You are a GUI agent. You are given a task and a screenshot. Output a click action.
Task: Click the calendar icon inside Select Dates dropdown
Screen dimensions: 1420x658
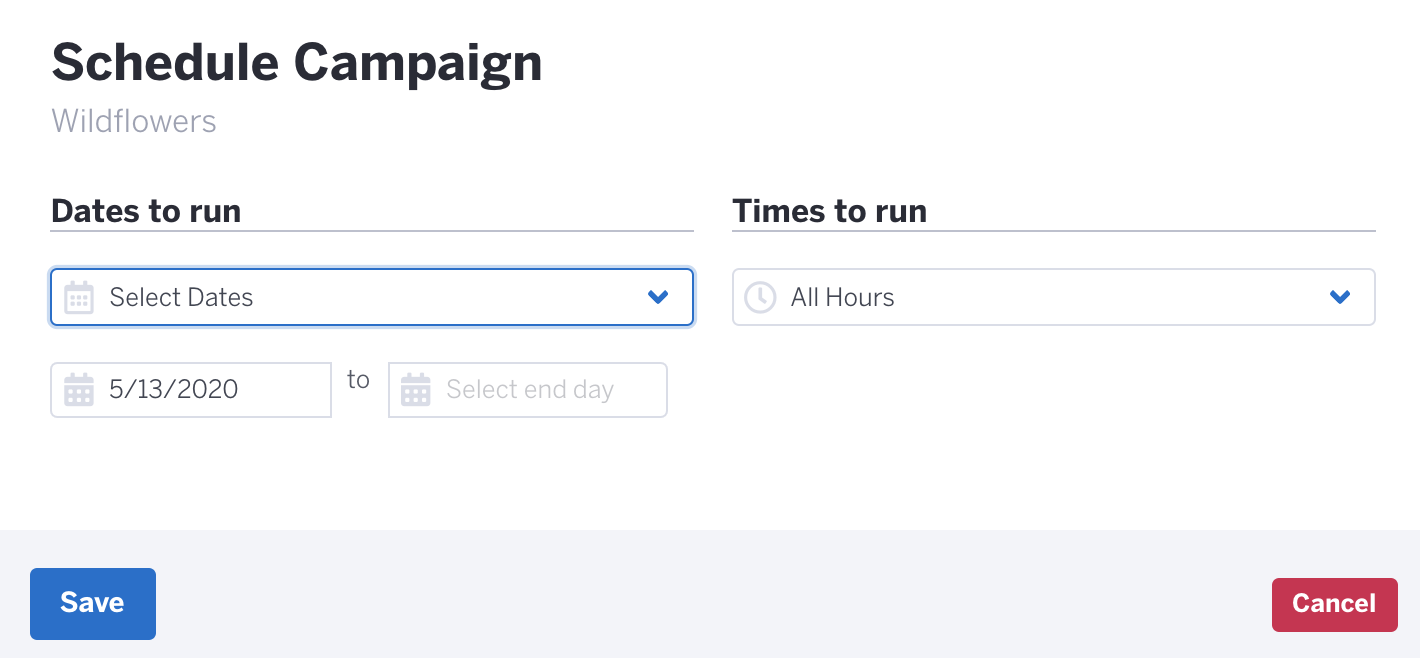coord(79,297)
